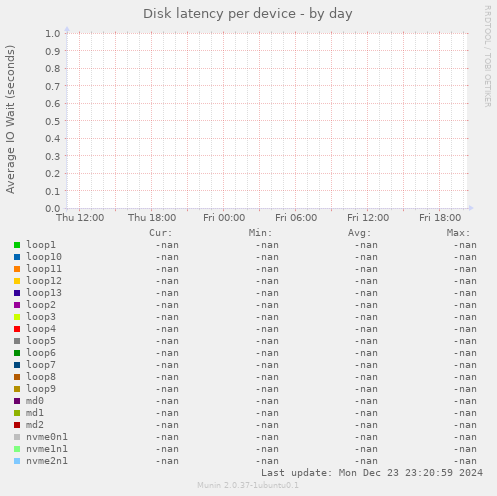Image resolution: width=497 pixels, height=496 pixels.
Task: Select the loop5 legend label
Action: click(x=41, y=341)
